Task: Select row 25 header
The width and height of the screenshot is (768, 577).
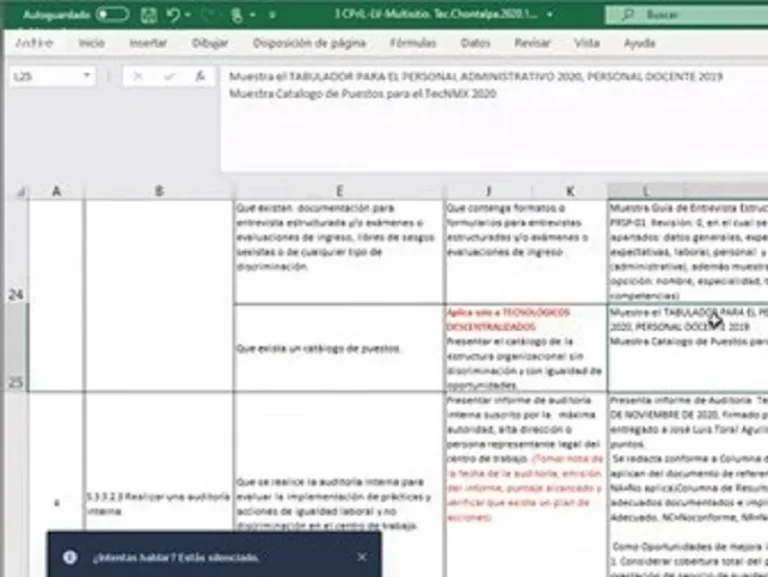Action: click(x=15, y=348)
